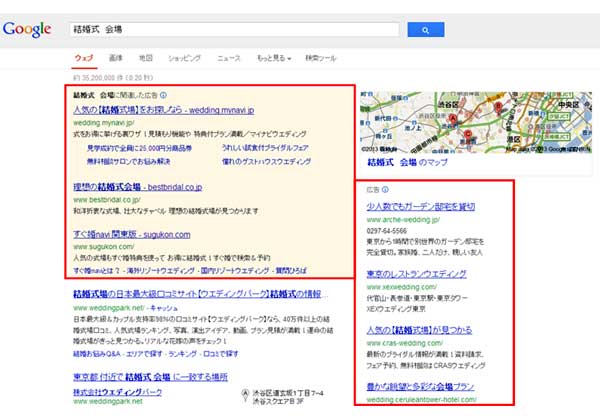Open the ショッピング tab

click(x=184, y=58)
